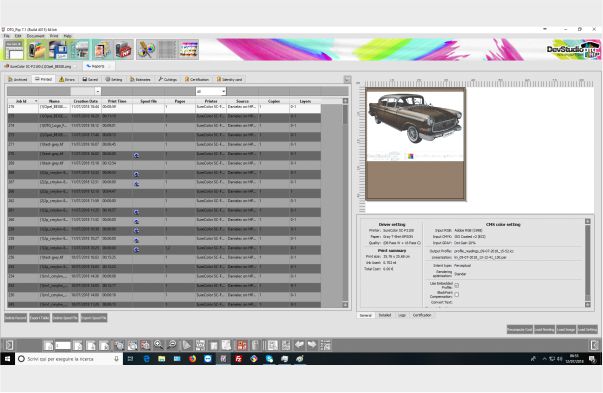Switch to the Detailed tab below settings

coord(385,315)
